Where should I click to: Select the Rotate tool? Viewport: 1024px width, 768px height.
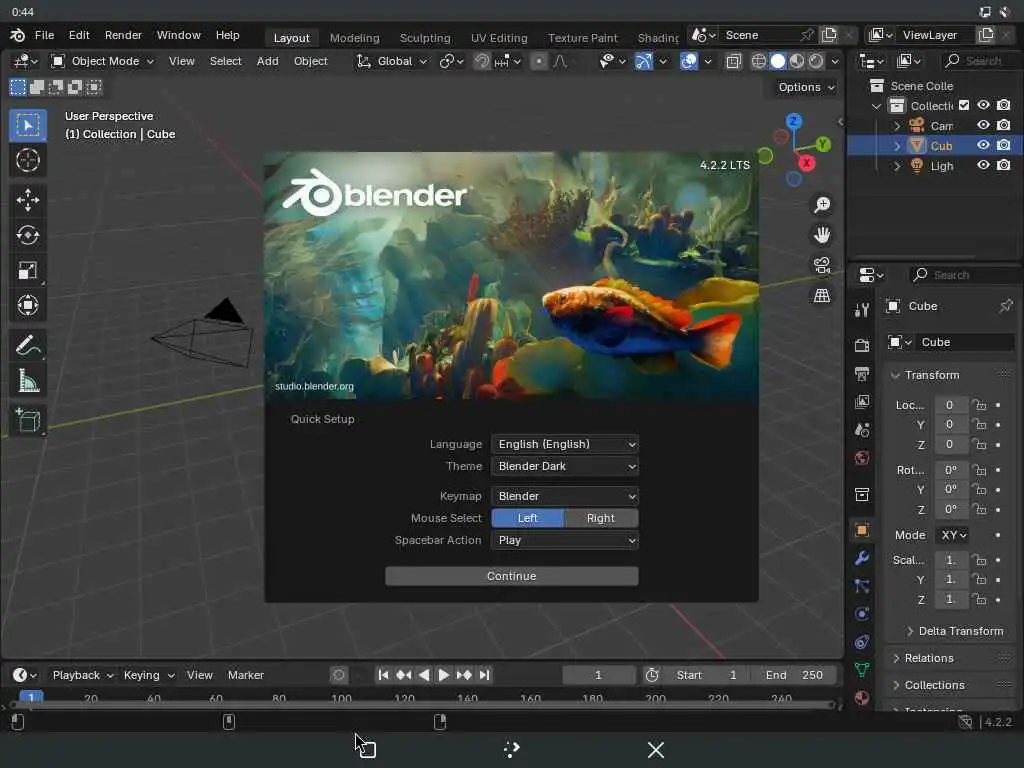pos(27,235)
